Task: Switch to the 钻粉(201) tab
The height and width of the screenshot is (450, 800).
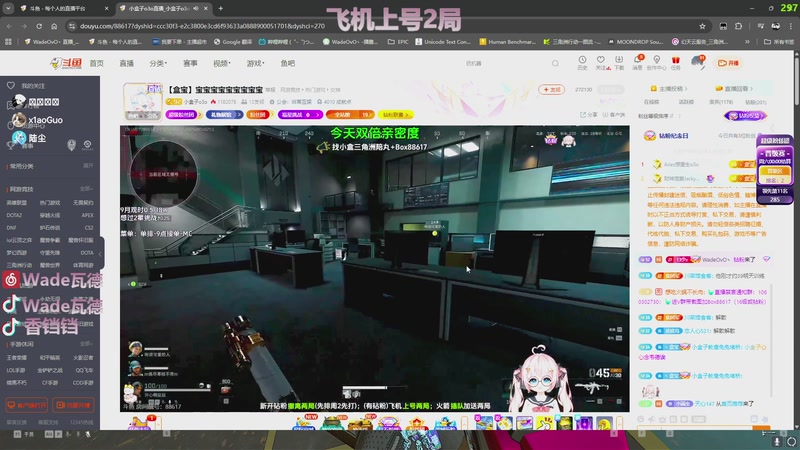Action: pyautogui.click(x=756, y=102)
